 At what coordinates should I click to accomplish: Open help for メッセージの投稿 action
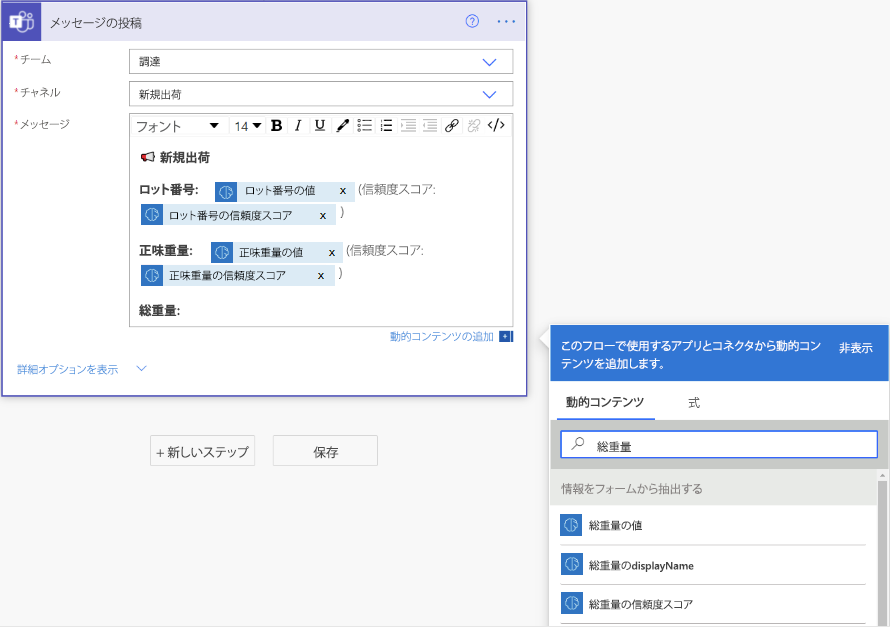point(472,22)
